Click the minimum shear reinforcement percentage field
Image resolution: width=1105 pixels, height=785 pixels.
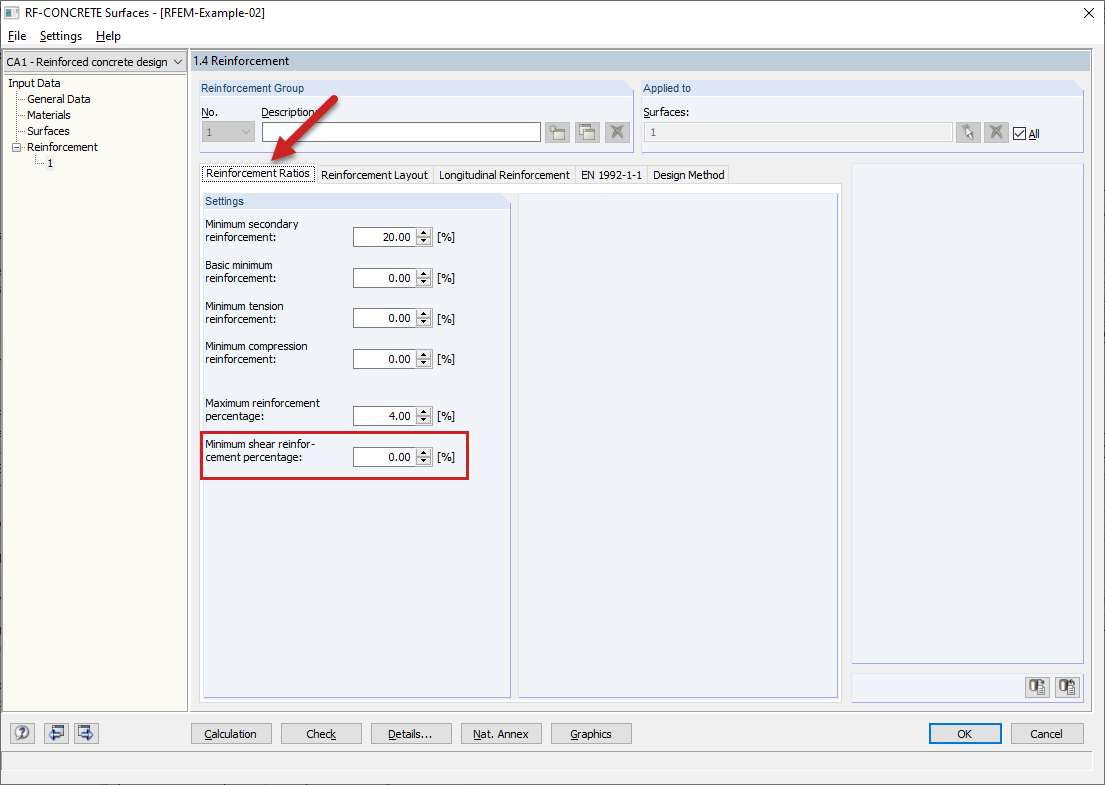pos(385,457)
